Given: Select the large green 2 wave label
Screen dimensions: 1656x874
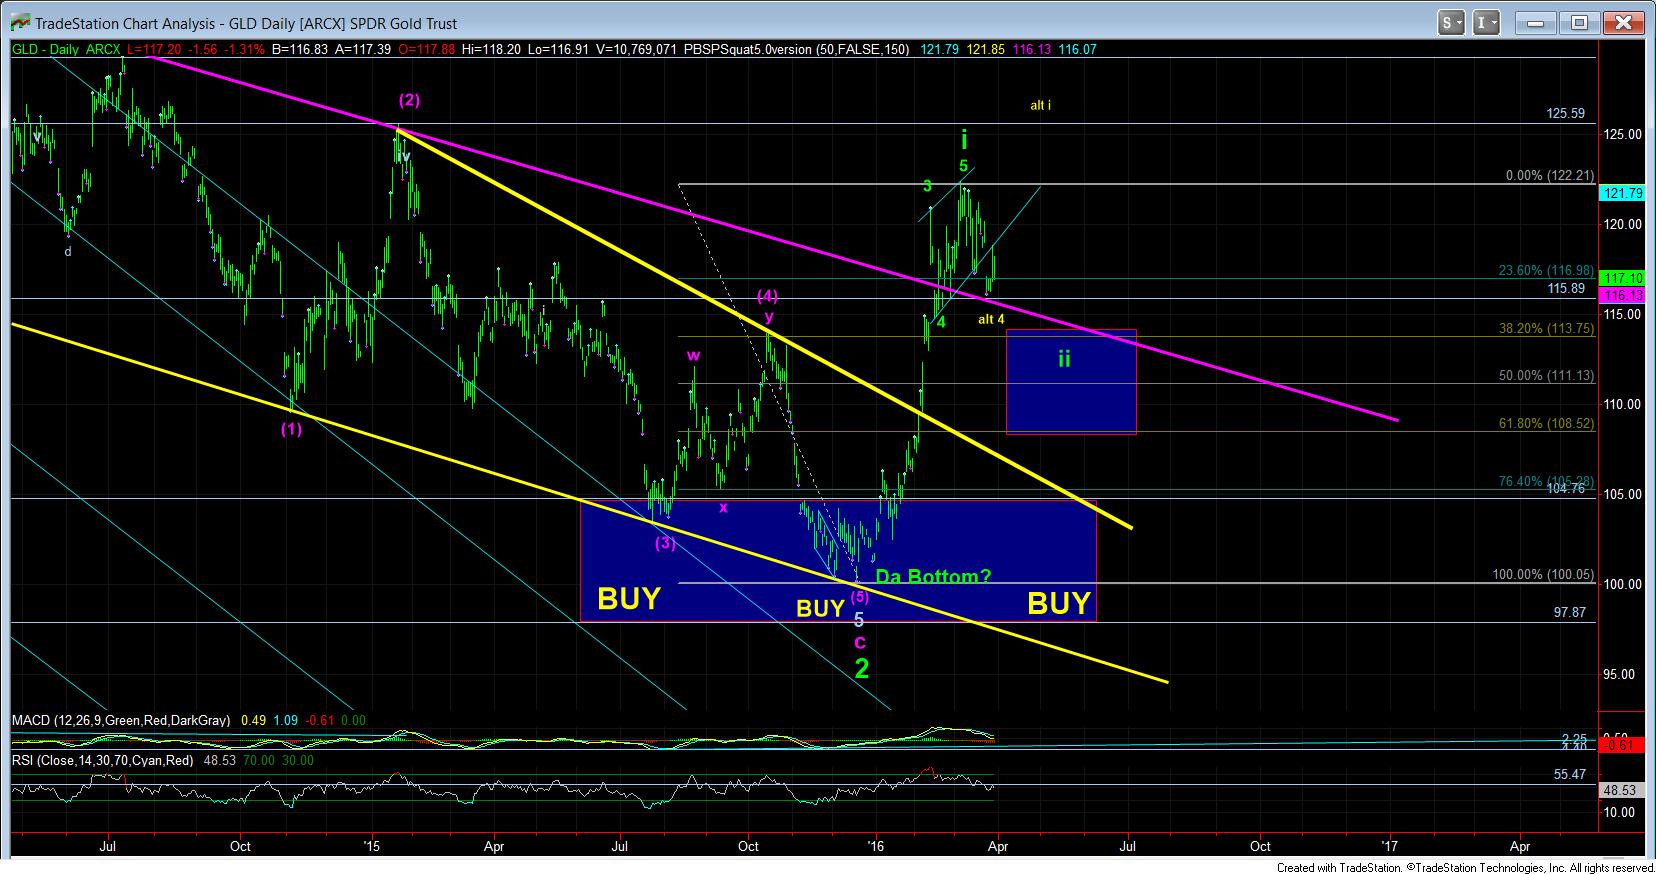Looking at the screenshot, I should coord(861,668).
